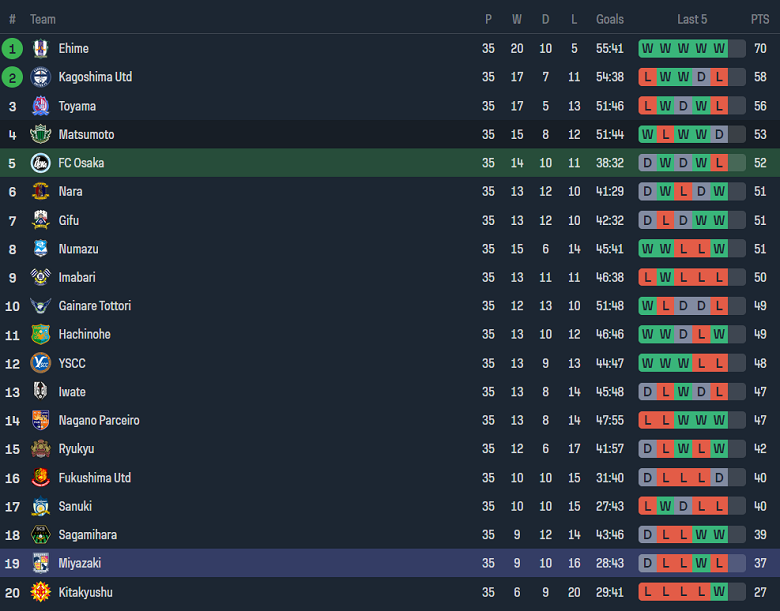
Task: Click the green position 1 badge
Action: (x=12, y=48)
